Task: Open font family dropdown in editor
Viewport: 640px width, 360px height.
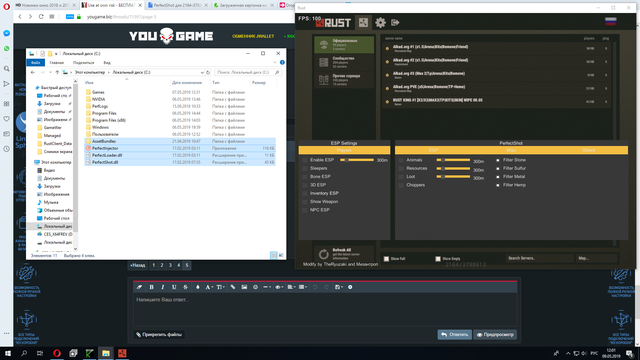Action: 209,287
